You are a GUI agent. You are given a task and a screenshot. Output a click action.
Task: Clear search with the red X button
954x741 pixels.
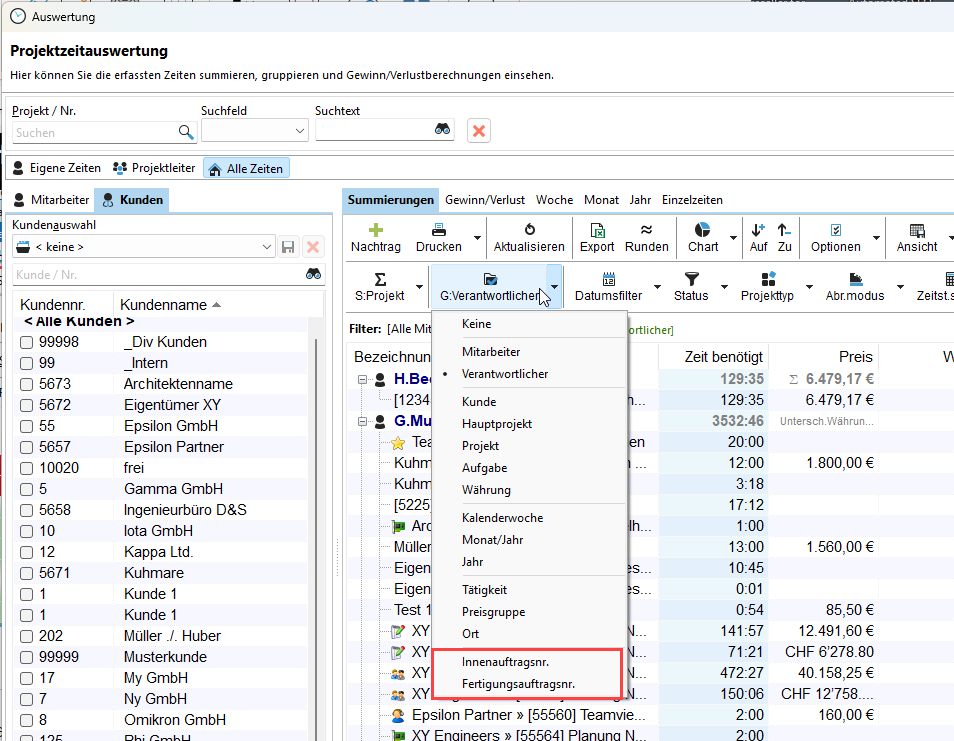(x=479, y=131)
